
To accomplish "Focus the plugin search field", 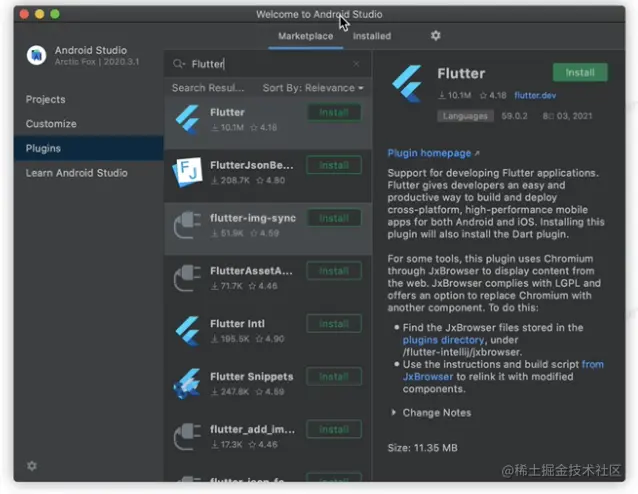I will tap(268, 64).
